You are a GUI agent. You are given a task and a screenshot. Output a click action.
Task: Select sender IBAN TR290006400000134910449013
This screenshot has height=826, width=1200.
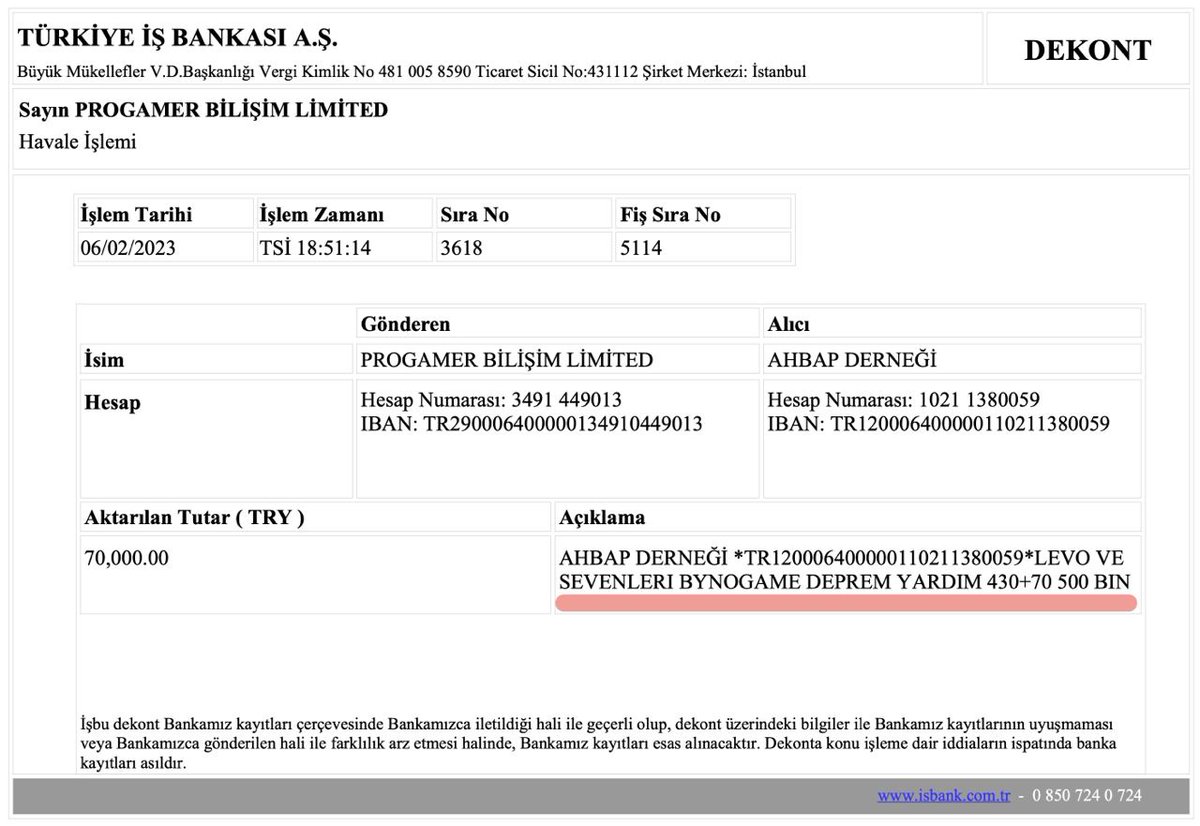click(531, 424)
